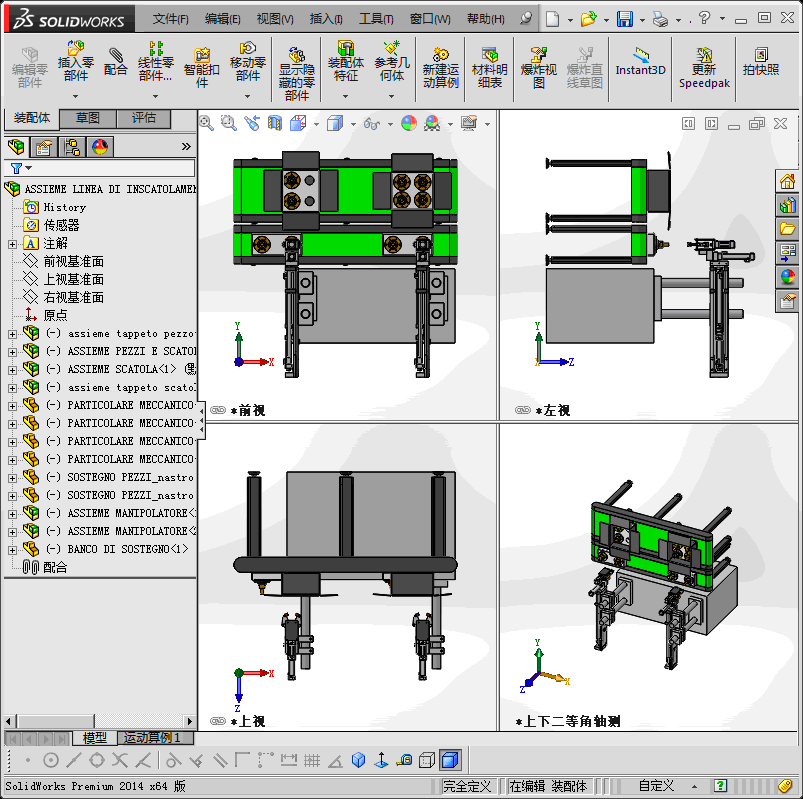Select the Mate (配合) tool
This screenshot has height=799, width=803.
click(x=115, y=61)
